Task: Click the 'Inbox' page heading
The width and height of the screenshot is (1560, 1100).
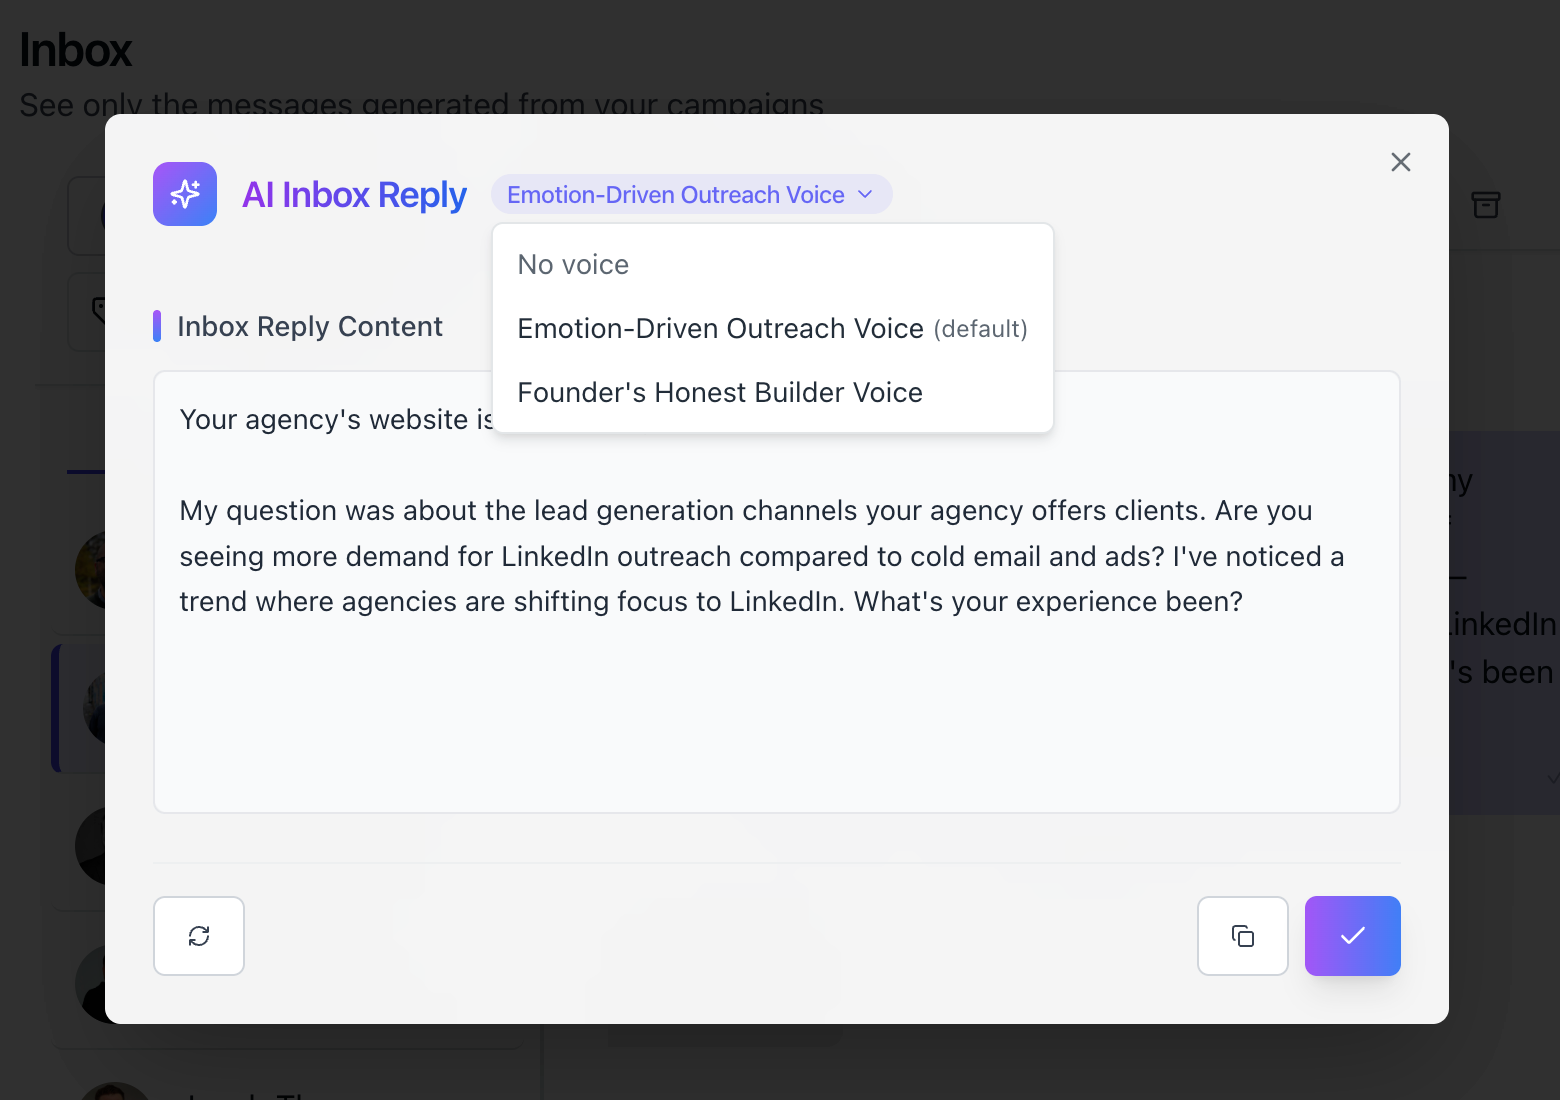Action: click(76, 51)
